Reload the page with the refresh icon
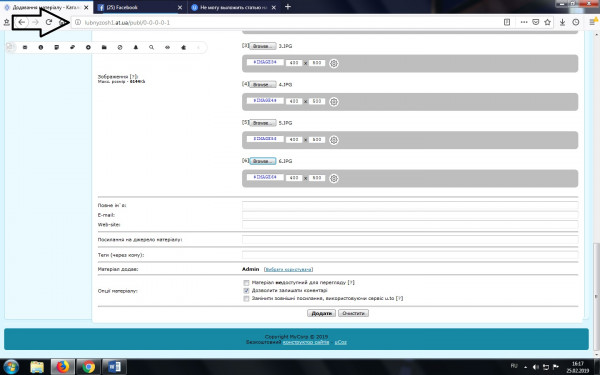The height and width of the screenshot is (375, 600). [x=49, y=22]
